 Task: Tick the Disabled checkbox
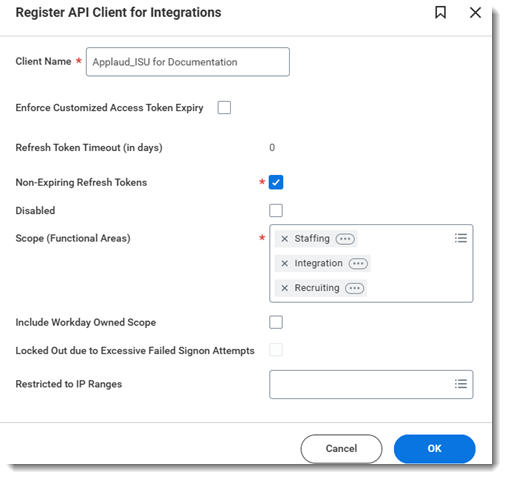coord(276,211)
